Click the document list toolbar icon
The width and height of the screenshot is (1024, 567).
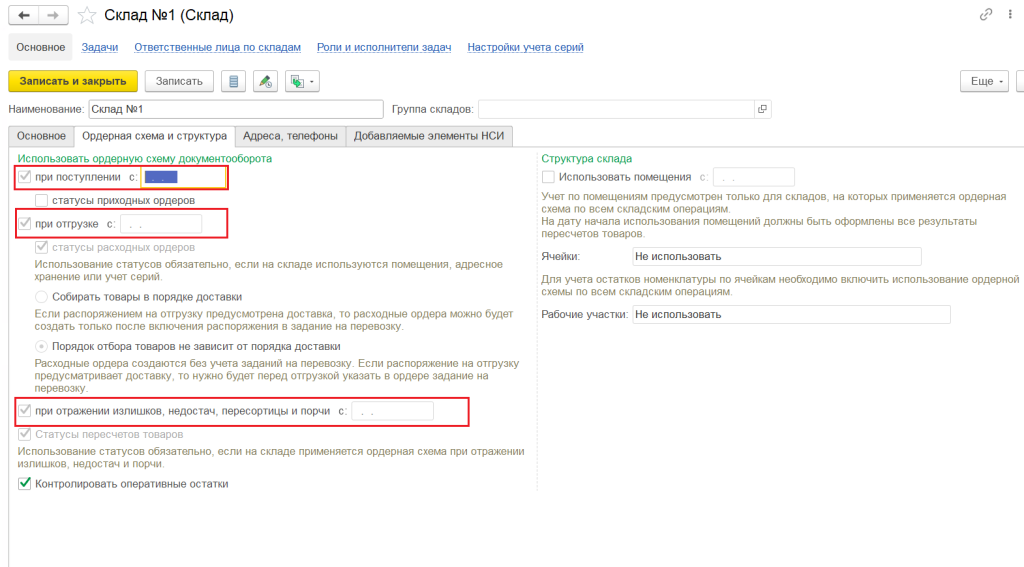[x=233, y=82]
